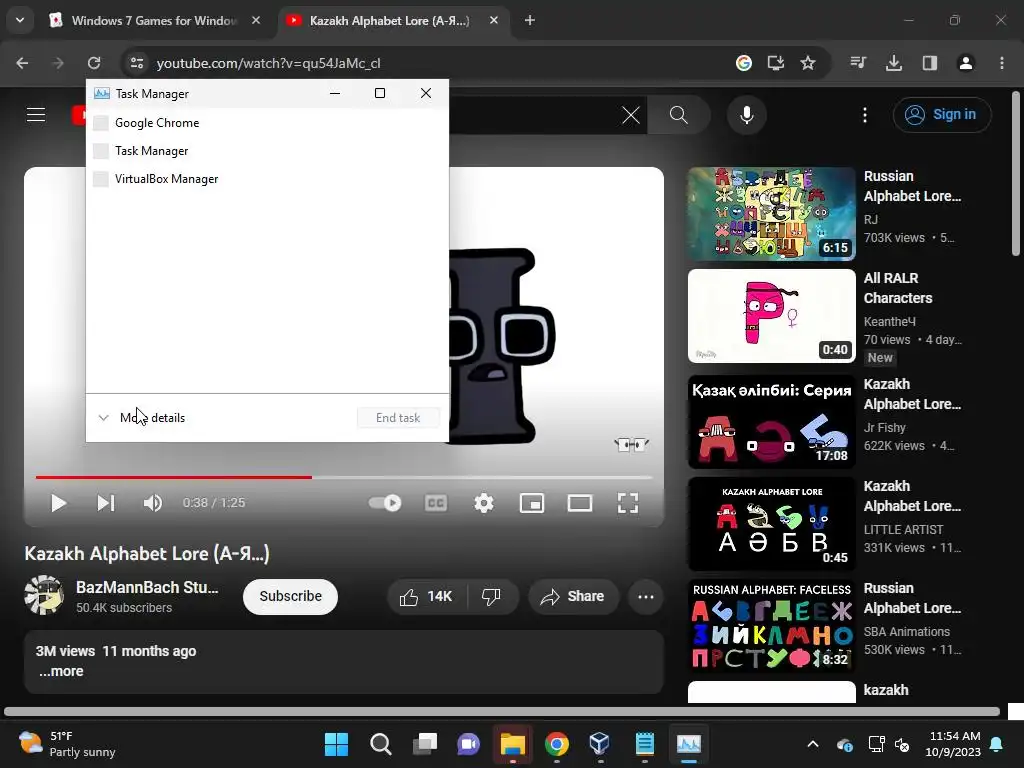Viewport: 1024px width, 768px height.
Task: Select Google Chrome in Task Manager list
Action: tap(267, 123)
